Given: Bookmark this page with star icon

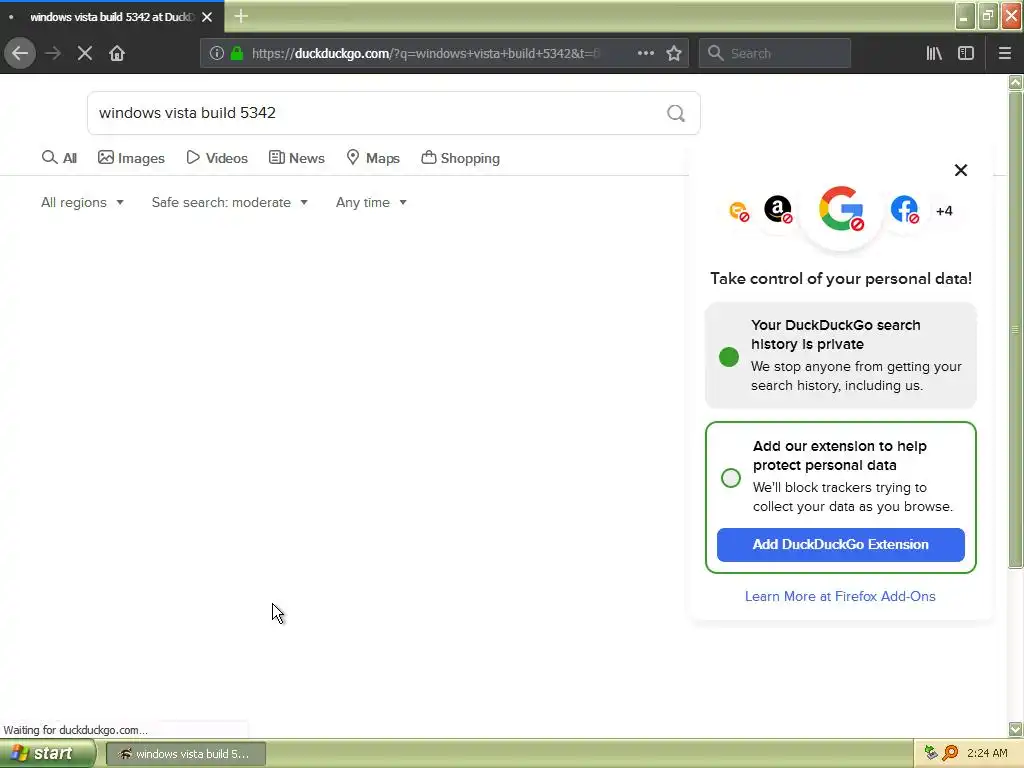Looking at the screenshot, I should (674, 53).
